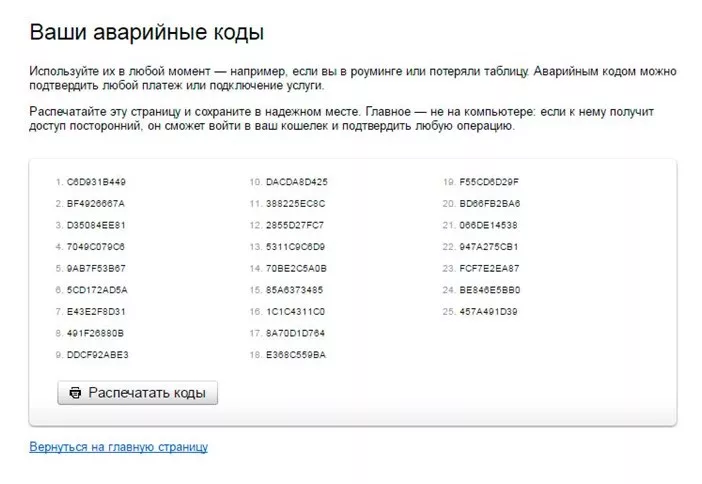
Task: Click emergency code number 10 starting with DACD
Action: [296, 182]
